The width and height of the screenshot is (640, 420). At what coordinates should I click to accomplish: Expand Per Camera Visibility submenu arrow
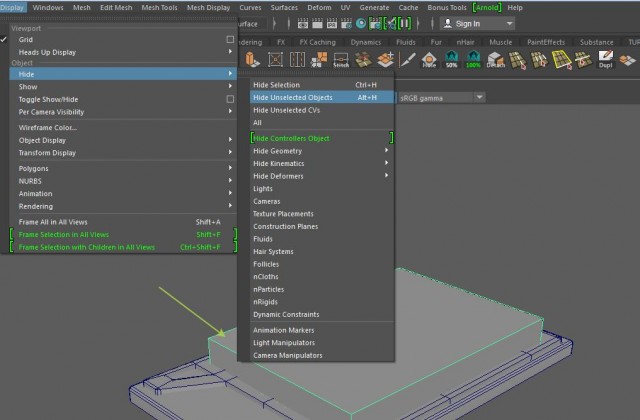[x=230, y=111]
